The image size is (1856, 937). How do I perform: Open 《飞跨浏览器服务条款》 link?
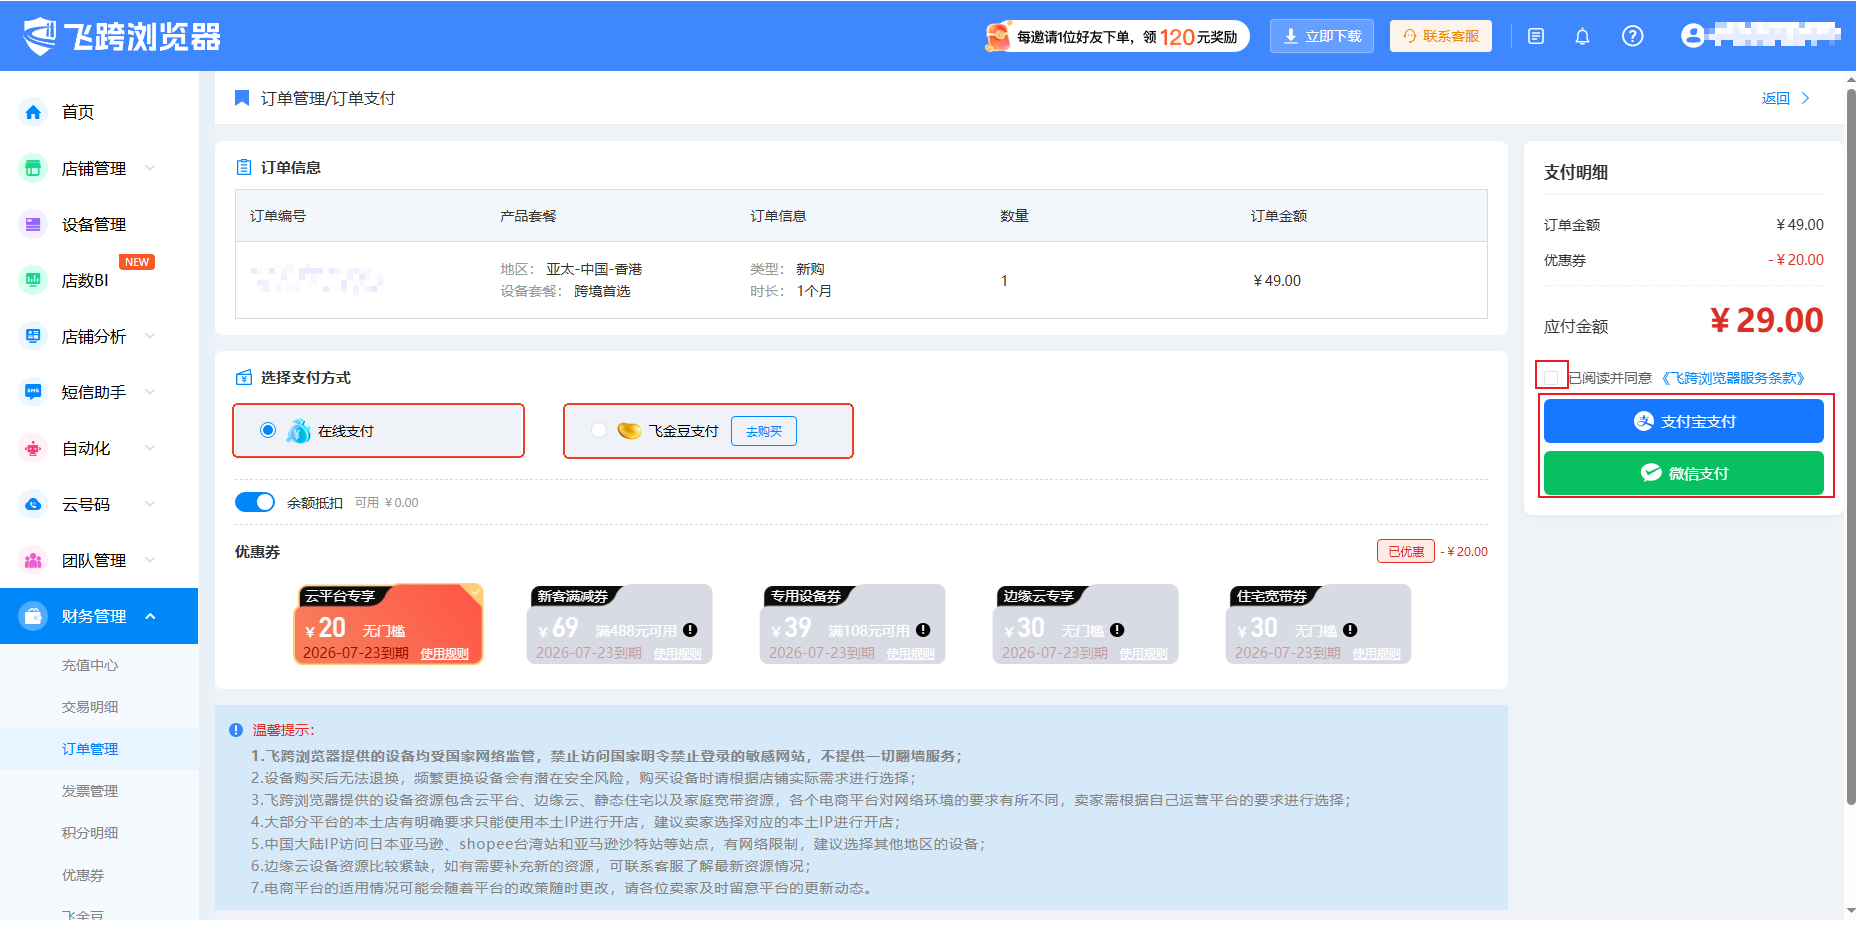click(x=1733, y=378)
